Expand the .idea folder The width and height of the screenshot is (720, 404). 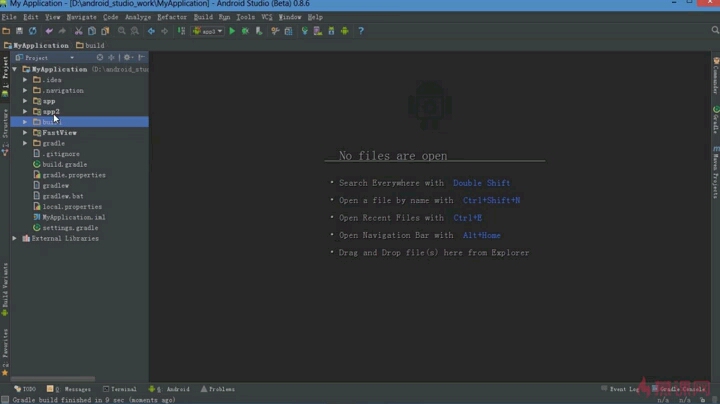(25, 80)
